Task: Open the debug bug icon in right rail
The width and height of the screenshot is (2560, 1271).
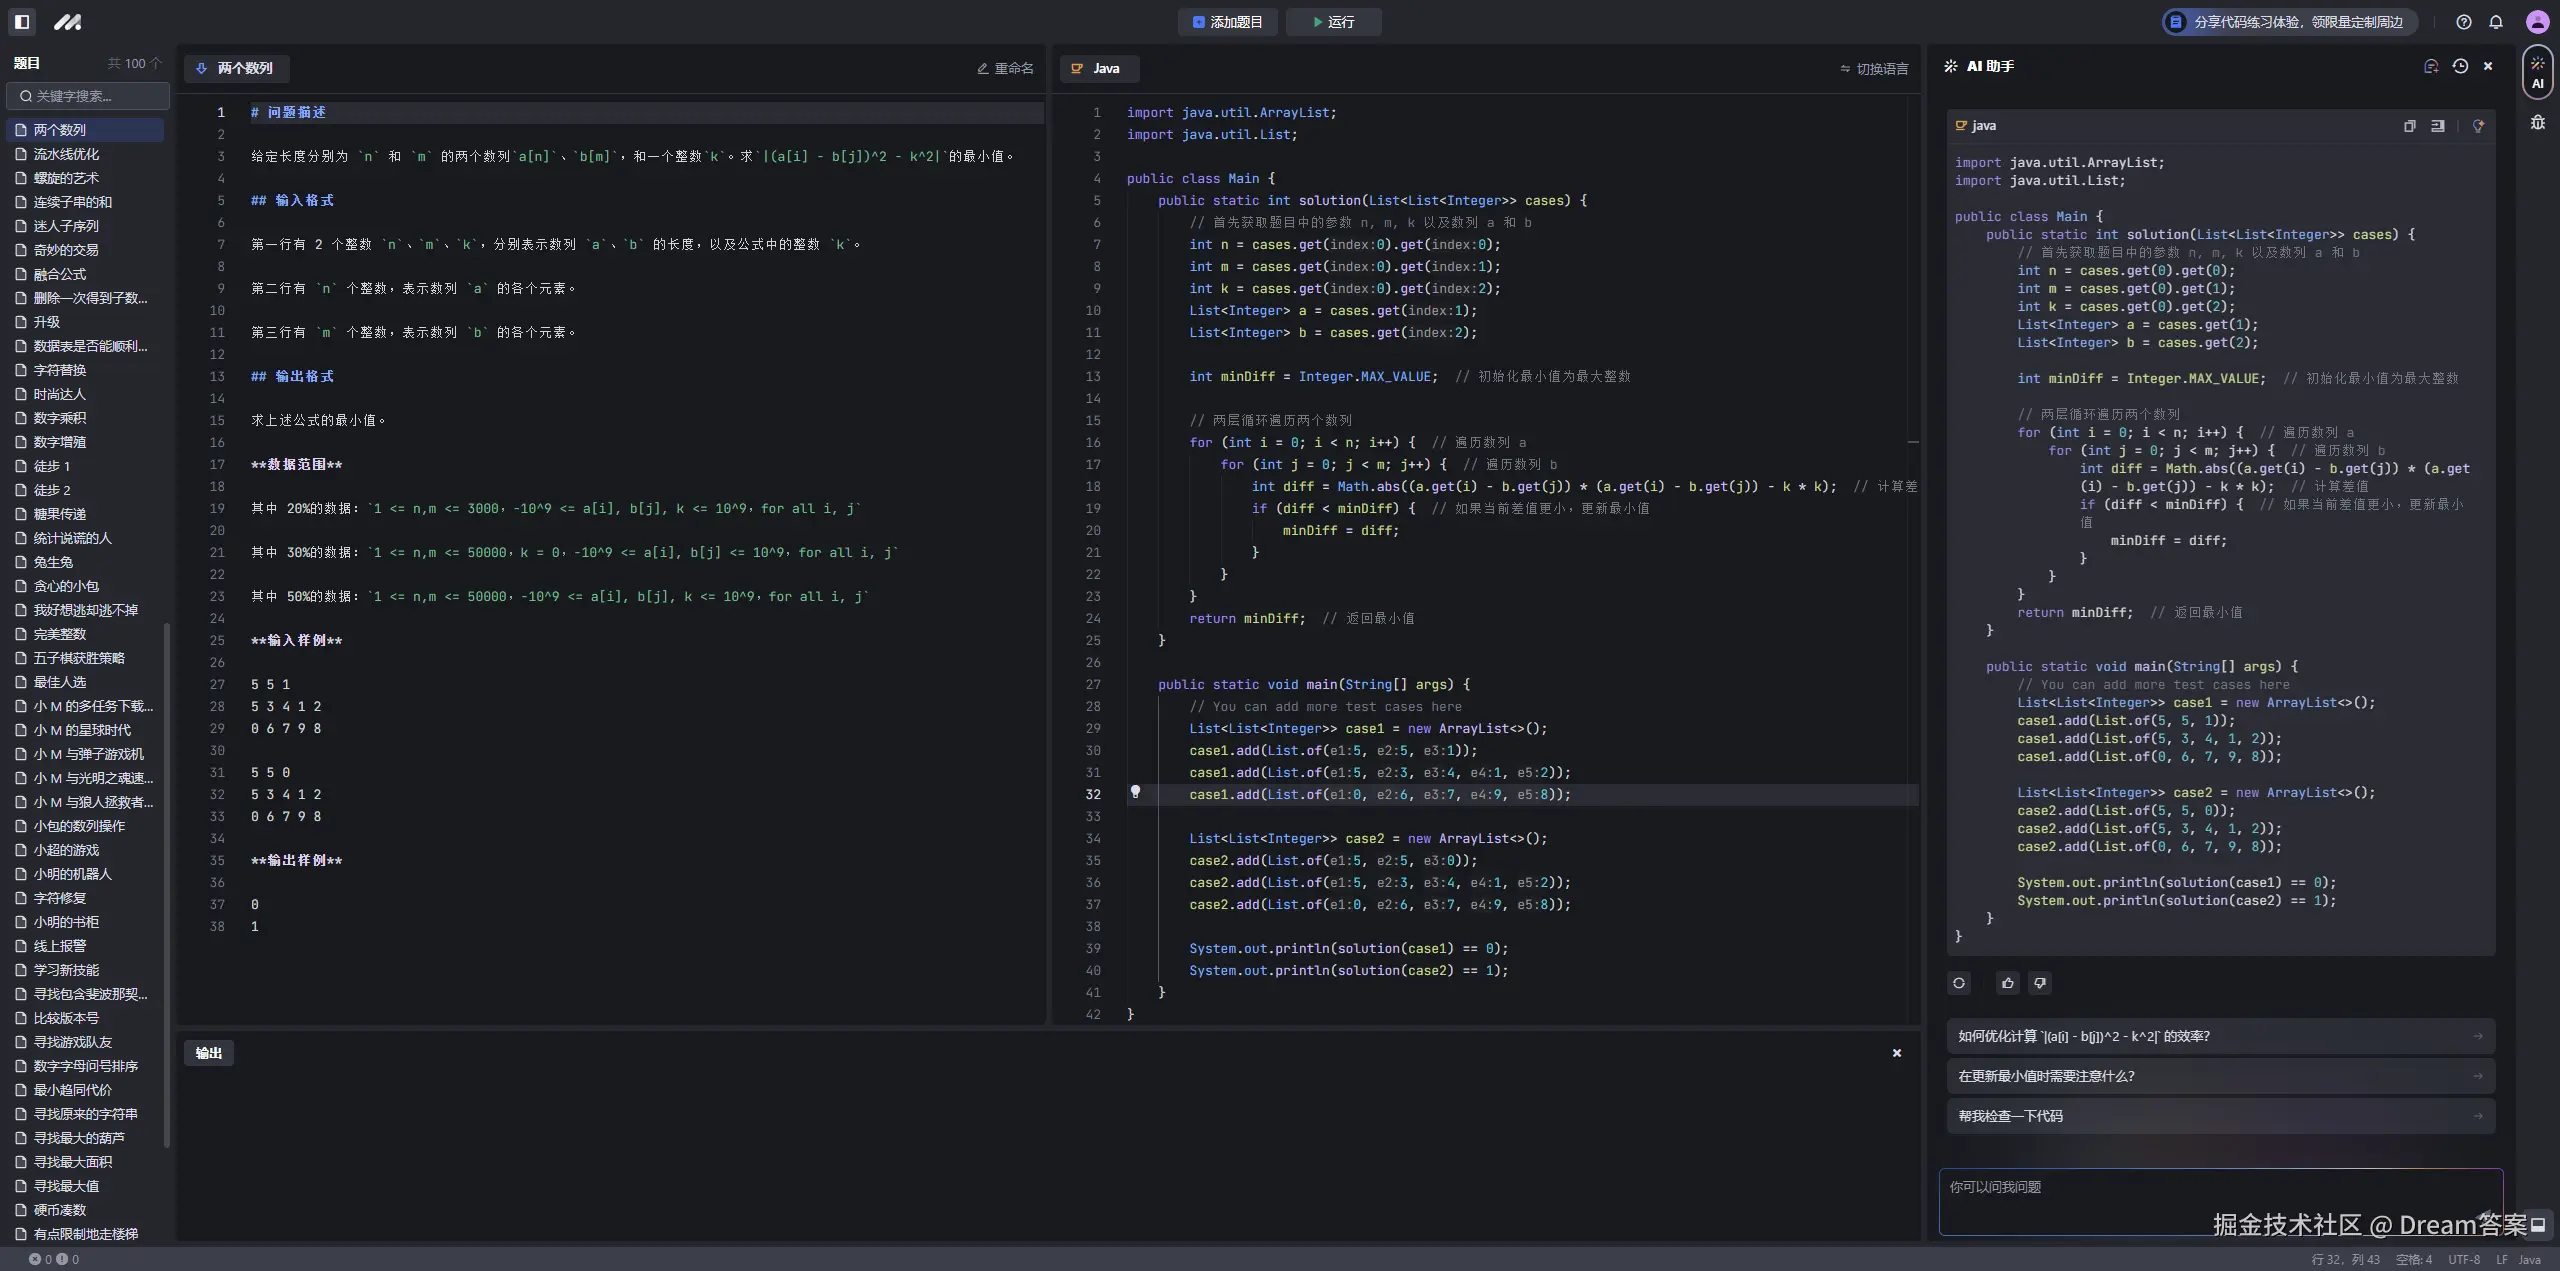Action: click(2538, 122)
